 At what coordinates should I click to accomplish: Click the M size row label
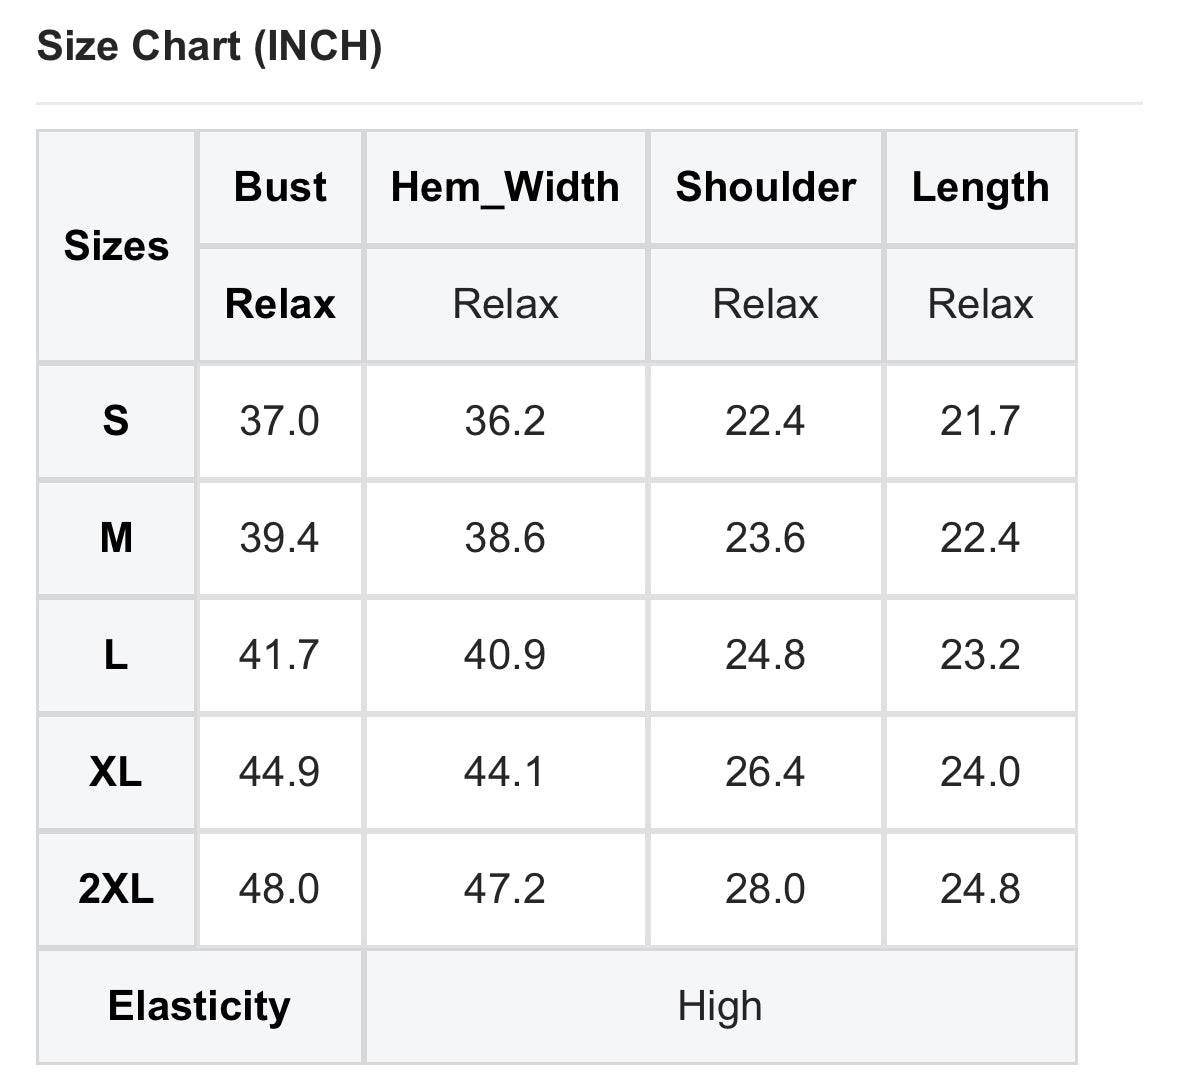coord(117,538)
